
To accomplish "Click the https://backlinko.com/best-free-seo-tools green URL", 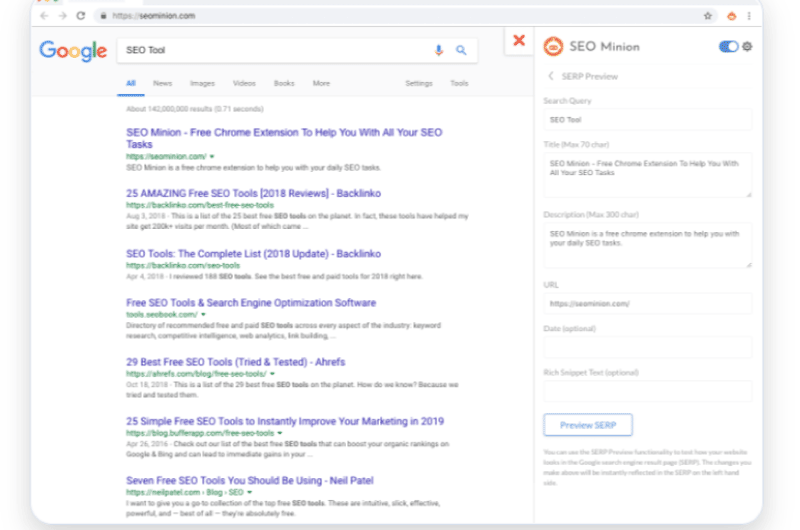I will 199,205.
